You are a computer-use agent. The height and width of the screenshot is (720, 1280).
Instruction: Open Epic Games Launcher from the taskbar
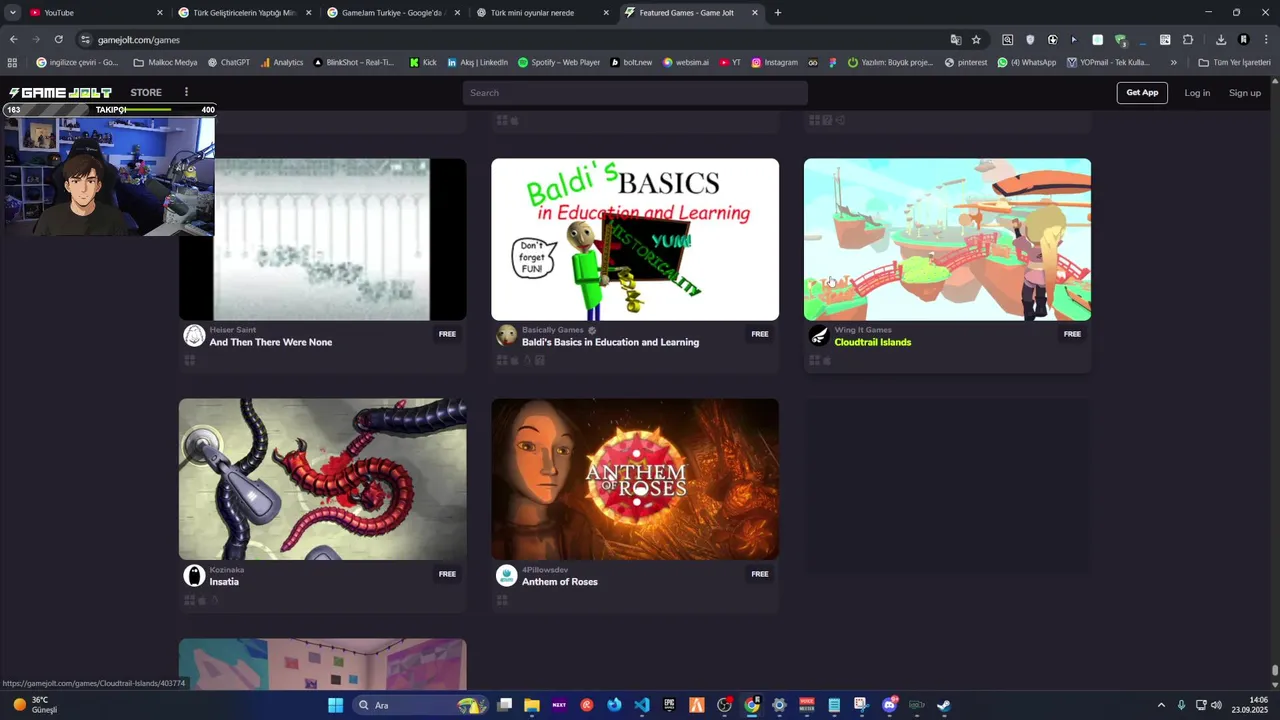669,705
